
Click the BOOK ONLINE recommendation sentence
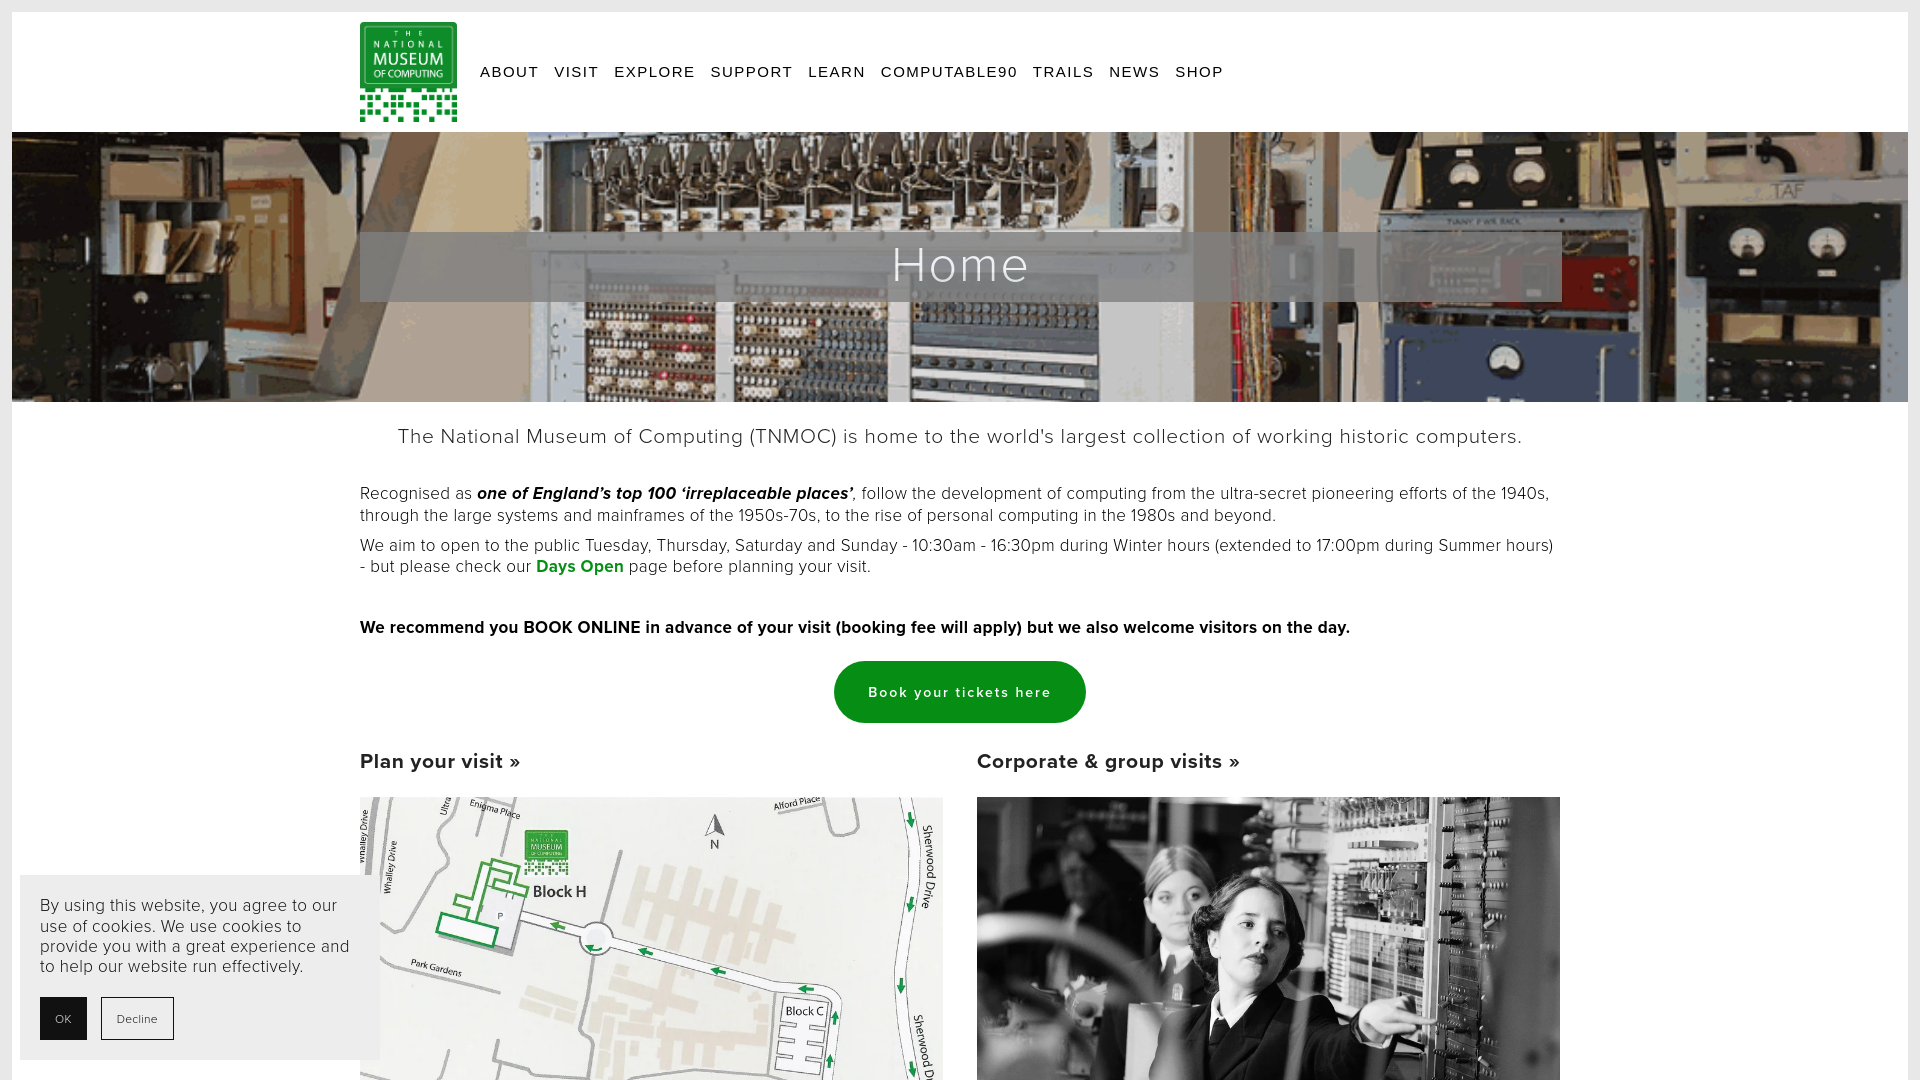855,628
